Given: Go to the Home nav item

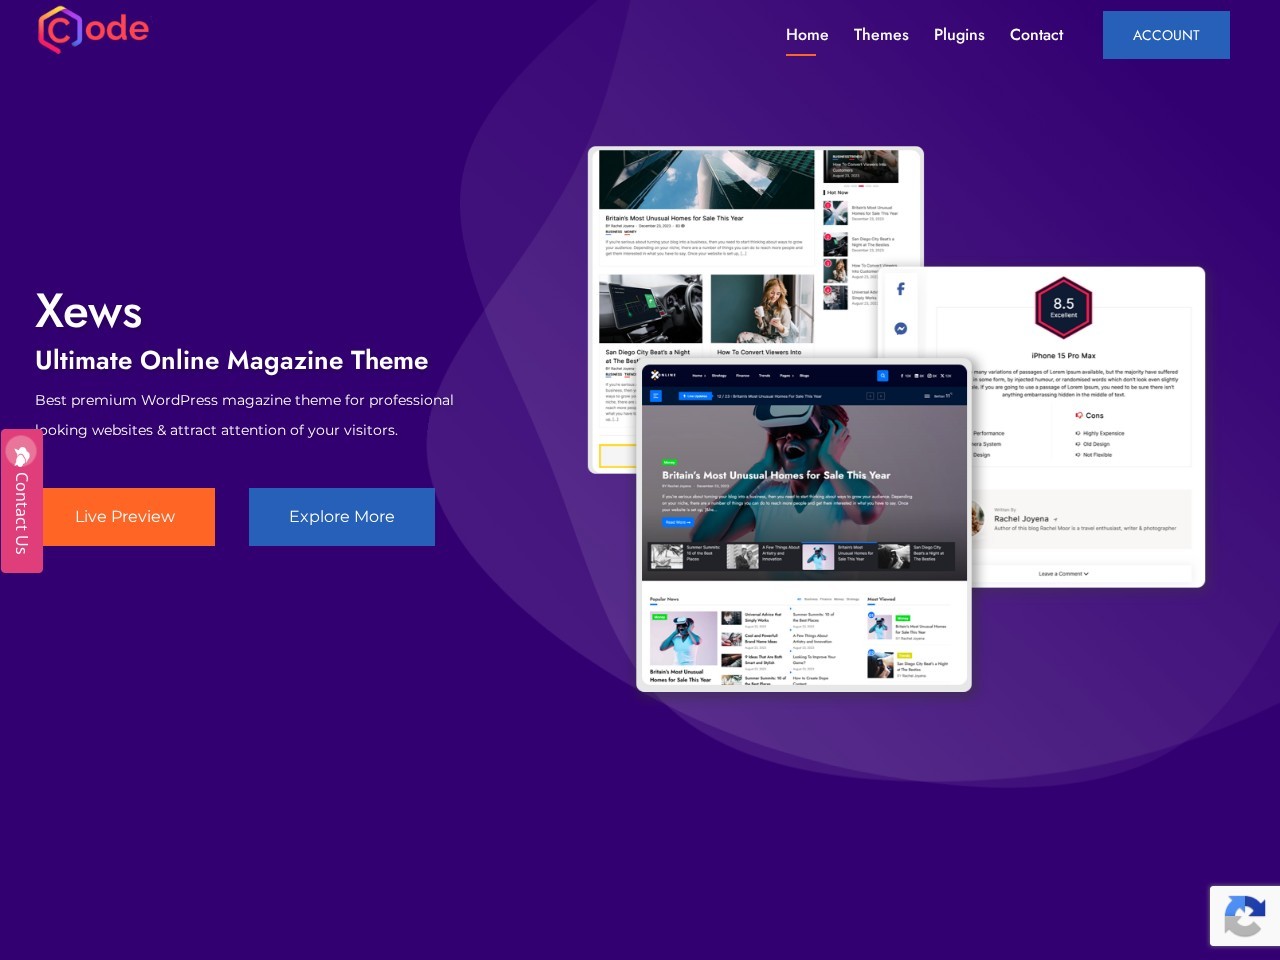Looking at the screenshot, I should point(807,35).
